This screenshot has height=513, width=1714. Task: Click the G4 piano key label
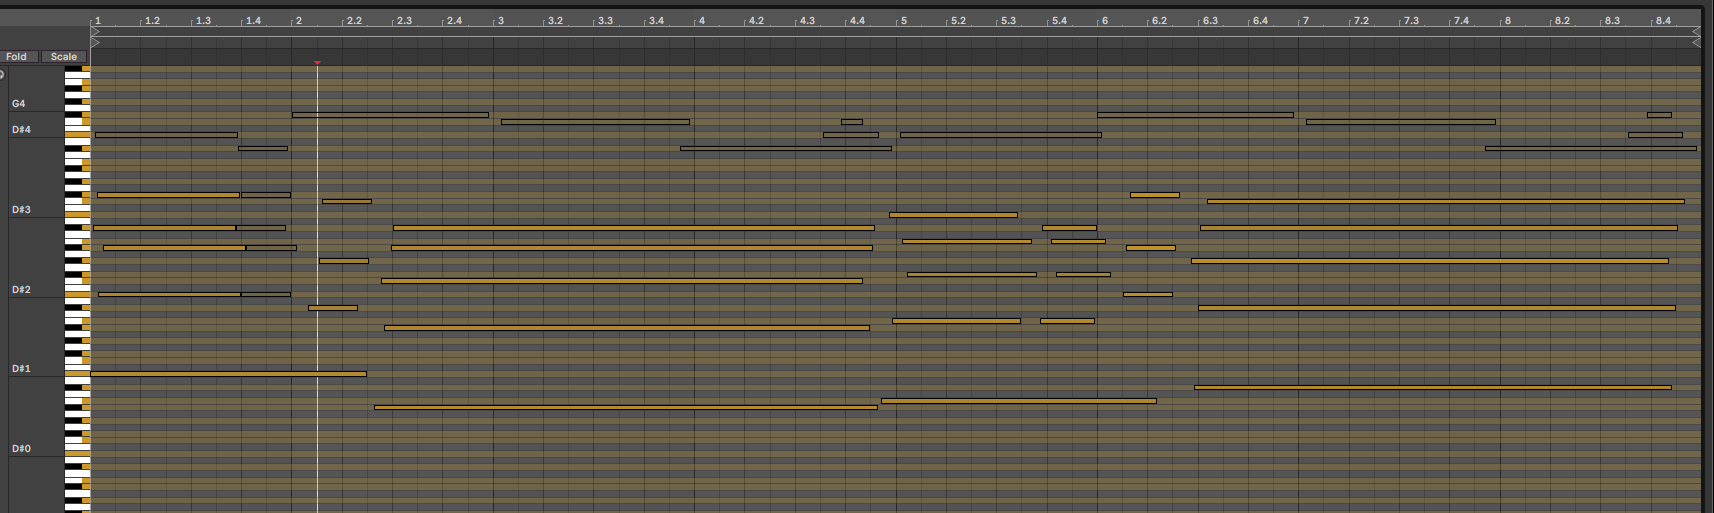point(19,104)
